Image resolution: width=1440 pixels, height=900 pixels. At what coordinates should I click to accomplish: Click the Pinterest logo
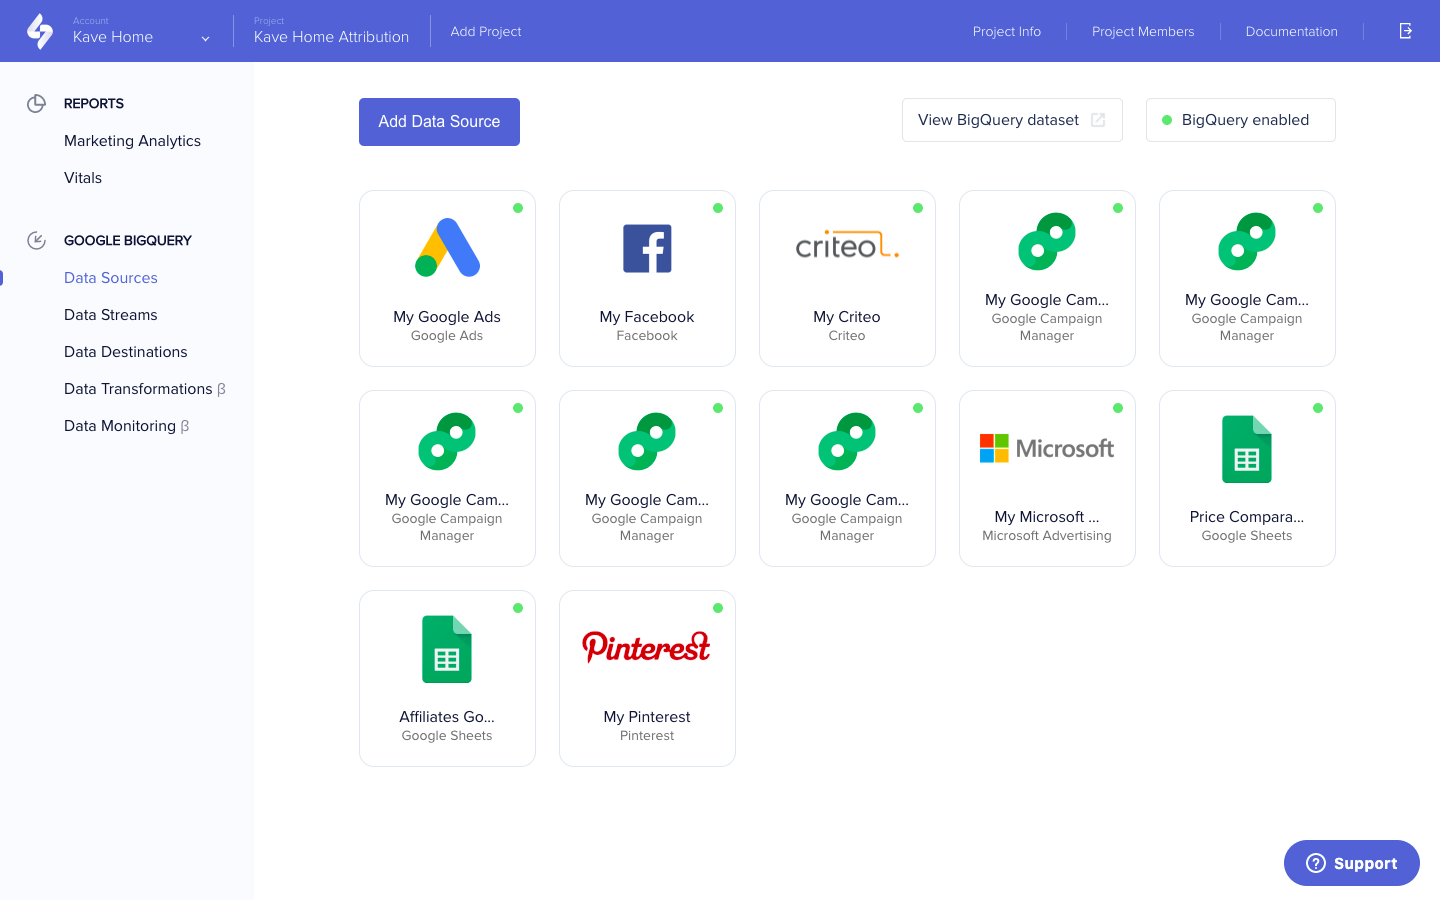click(647, 647)
